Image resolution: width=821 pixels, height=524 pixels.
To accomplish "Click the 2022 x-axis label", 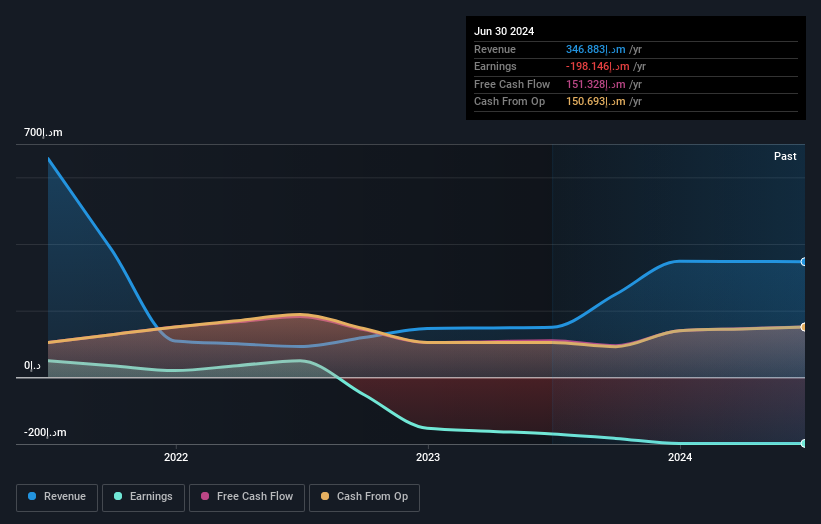I will tap(176, 457).
